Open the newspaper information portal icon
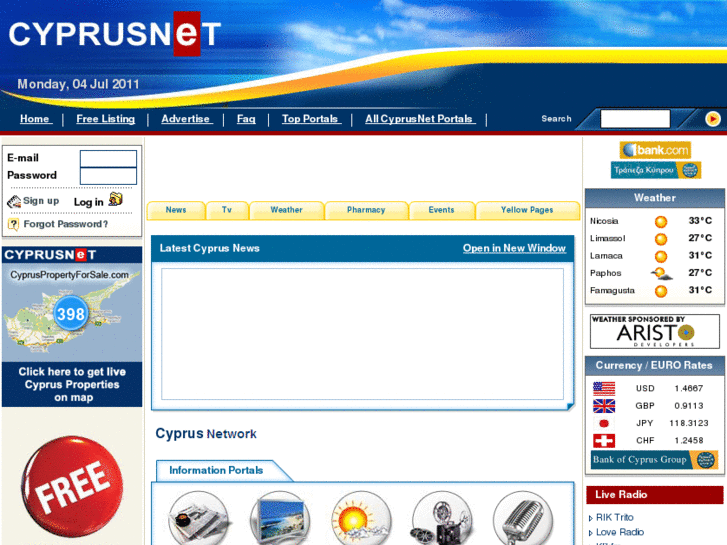Image resolution: width=727 pixels, height=545 pixels. pyautogui.click(x=198, y=519)
